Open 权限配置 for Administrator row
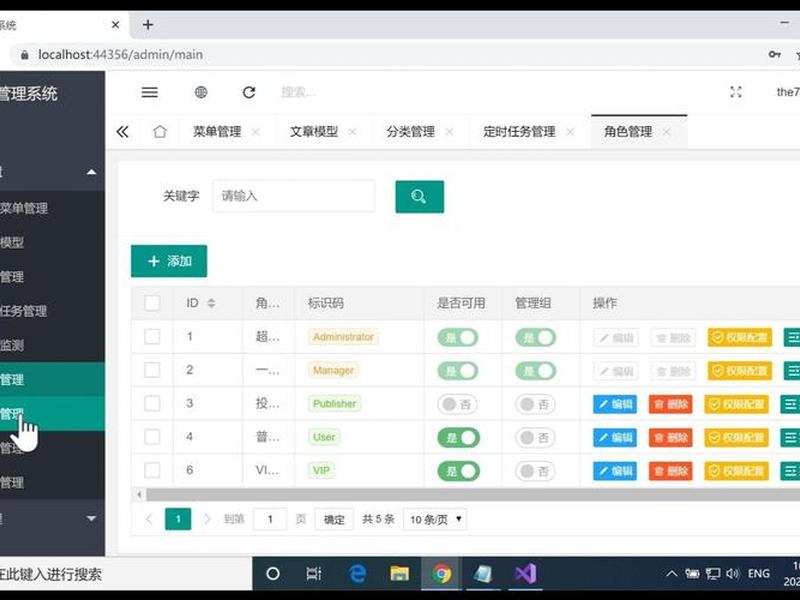 pos(740,338)
